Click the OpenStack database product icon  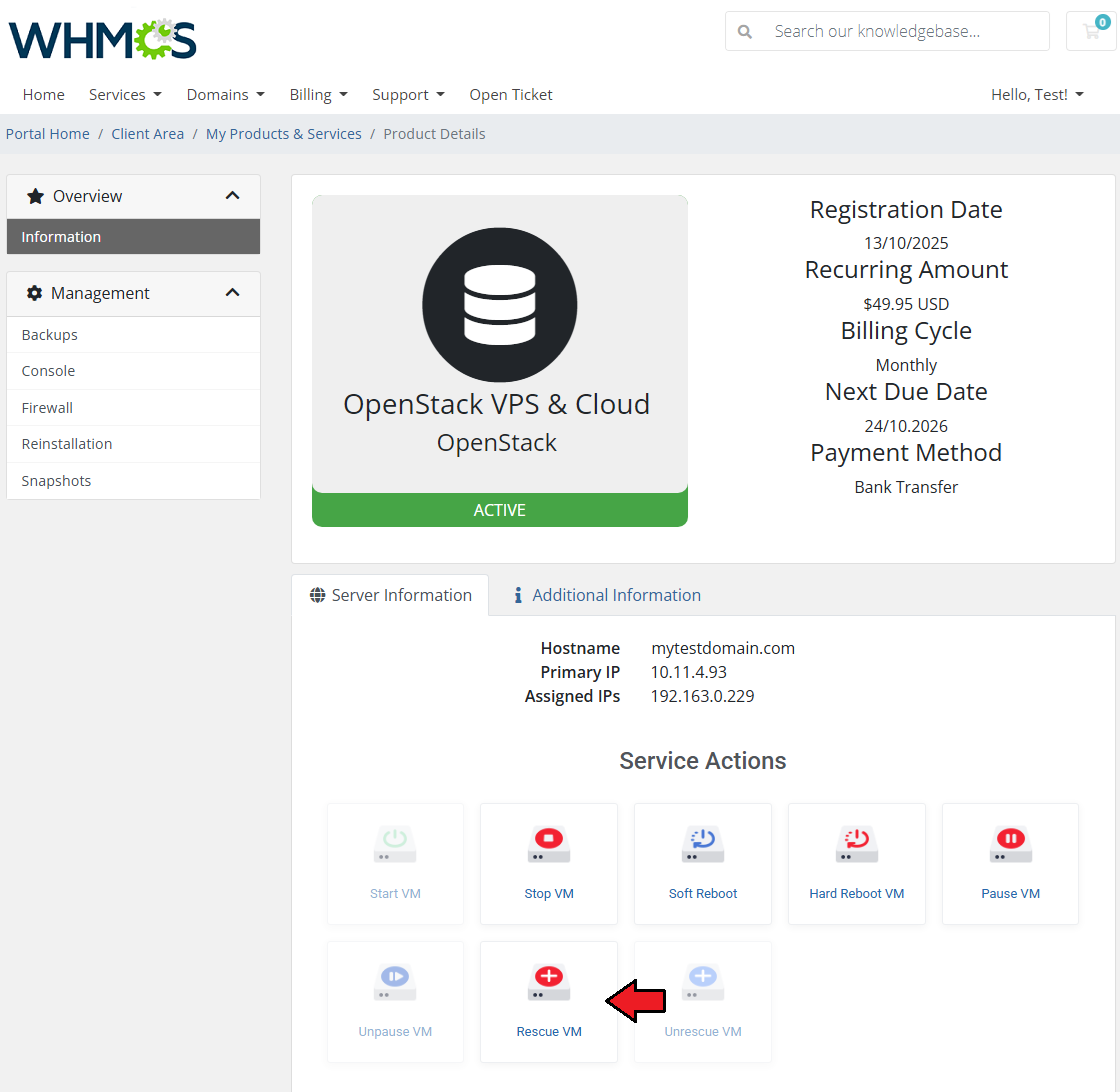tap(499, 305)
